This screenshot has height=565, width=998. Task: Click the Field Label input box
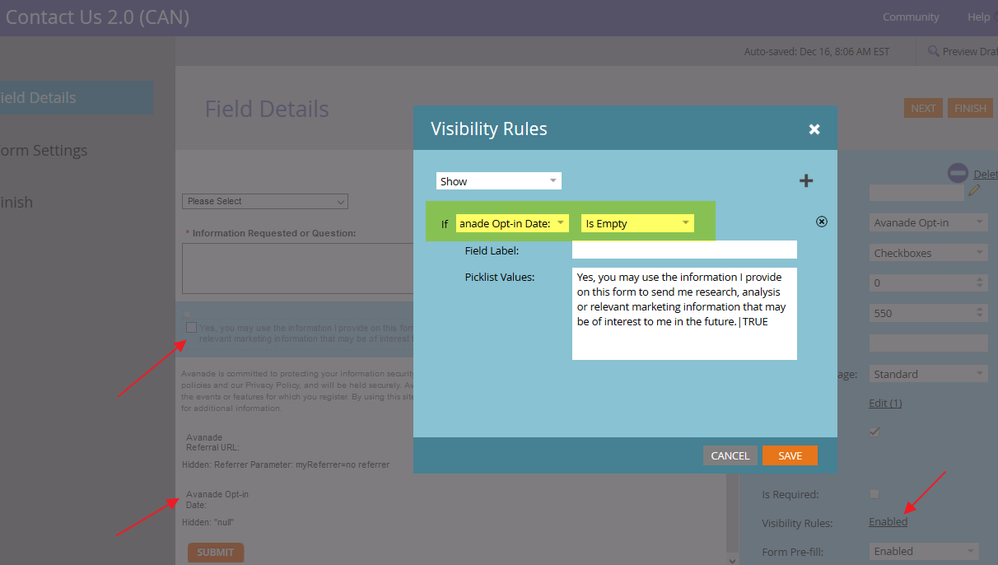(684, 250)
